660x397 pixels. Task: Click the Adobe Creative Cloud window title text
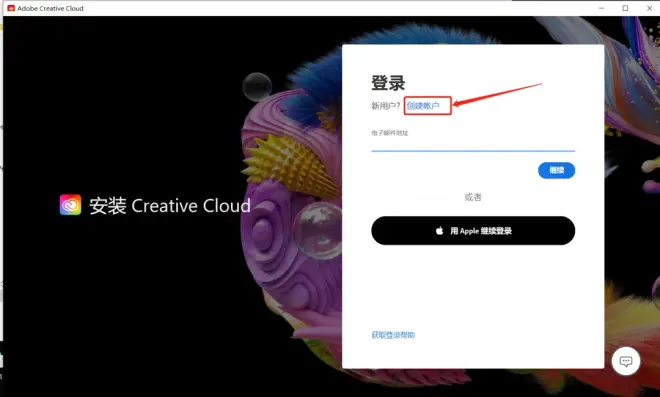click(50, 8)
